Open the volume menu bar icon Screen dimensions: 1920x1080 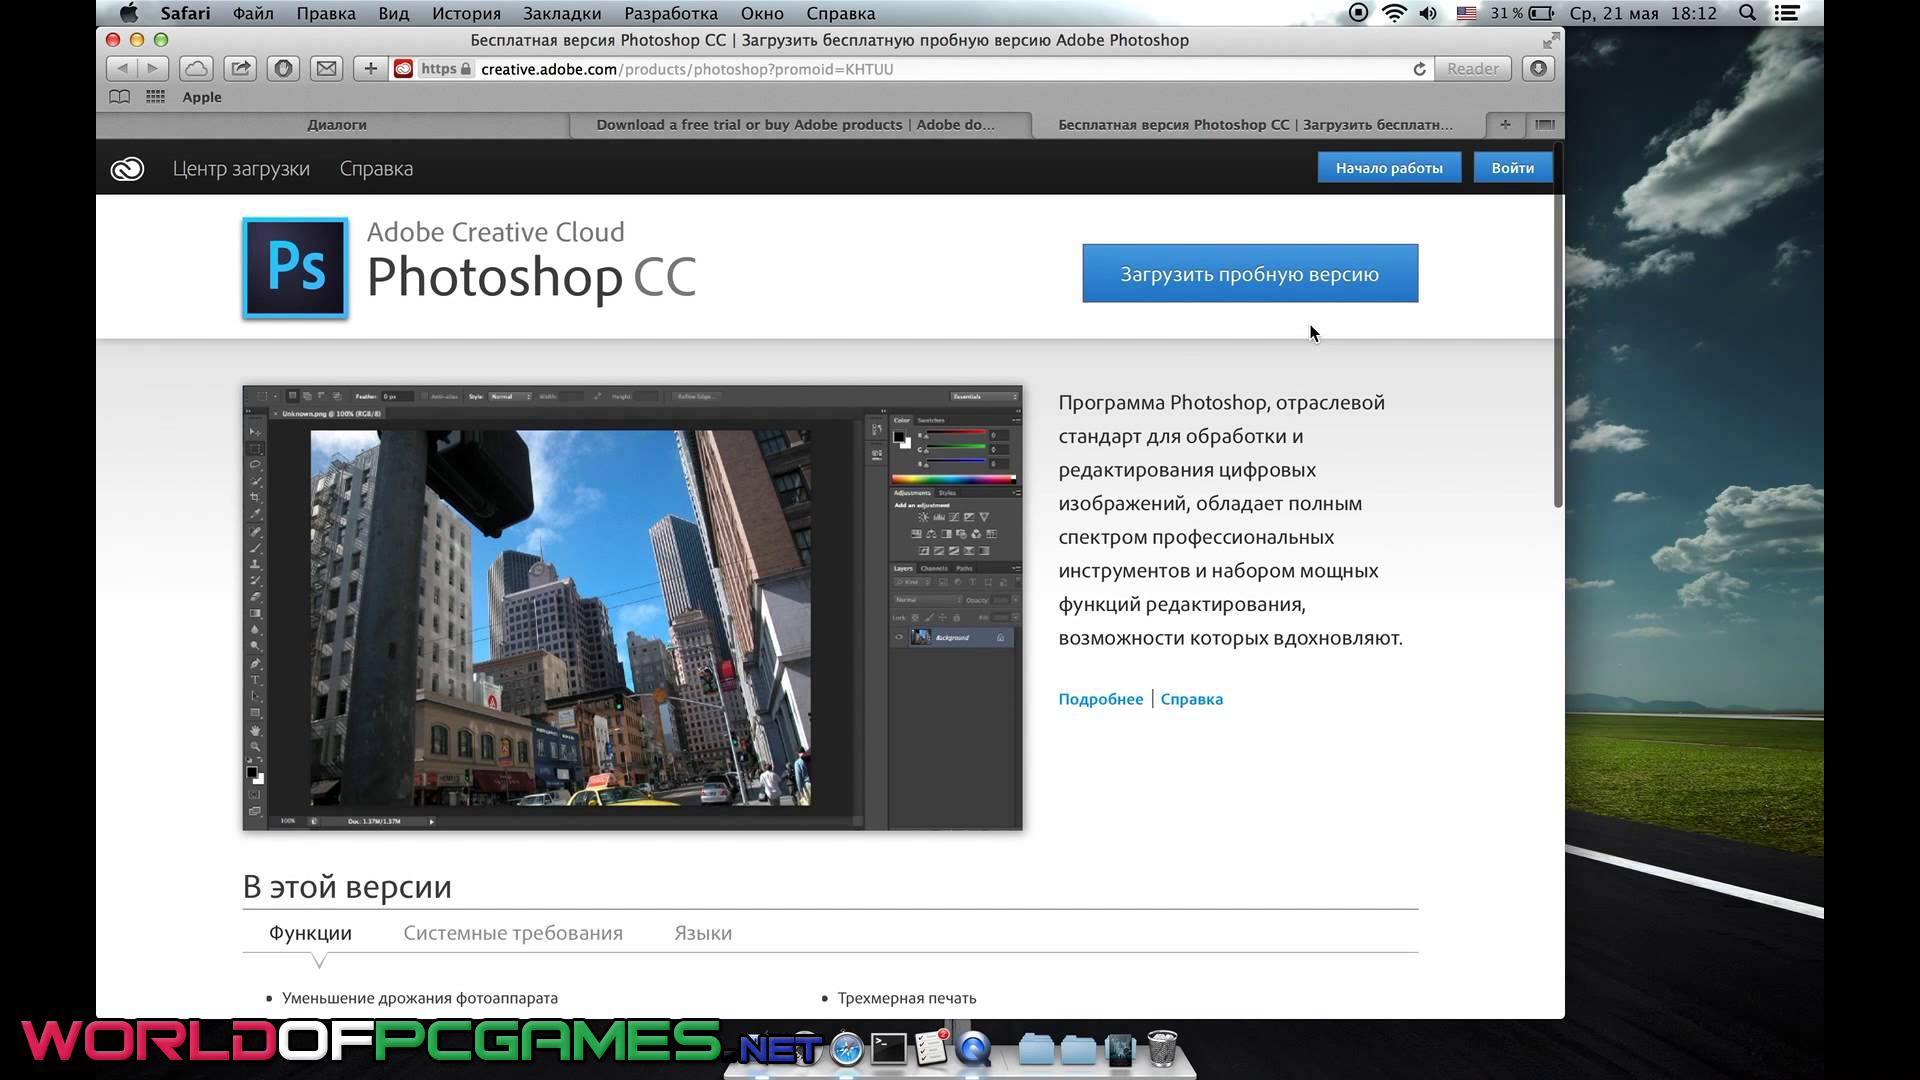tap(1428, 13)
